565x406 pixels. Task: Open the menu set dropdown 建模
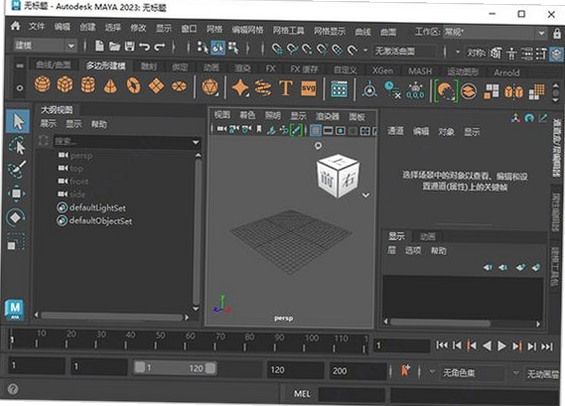[45, 45]
